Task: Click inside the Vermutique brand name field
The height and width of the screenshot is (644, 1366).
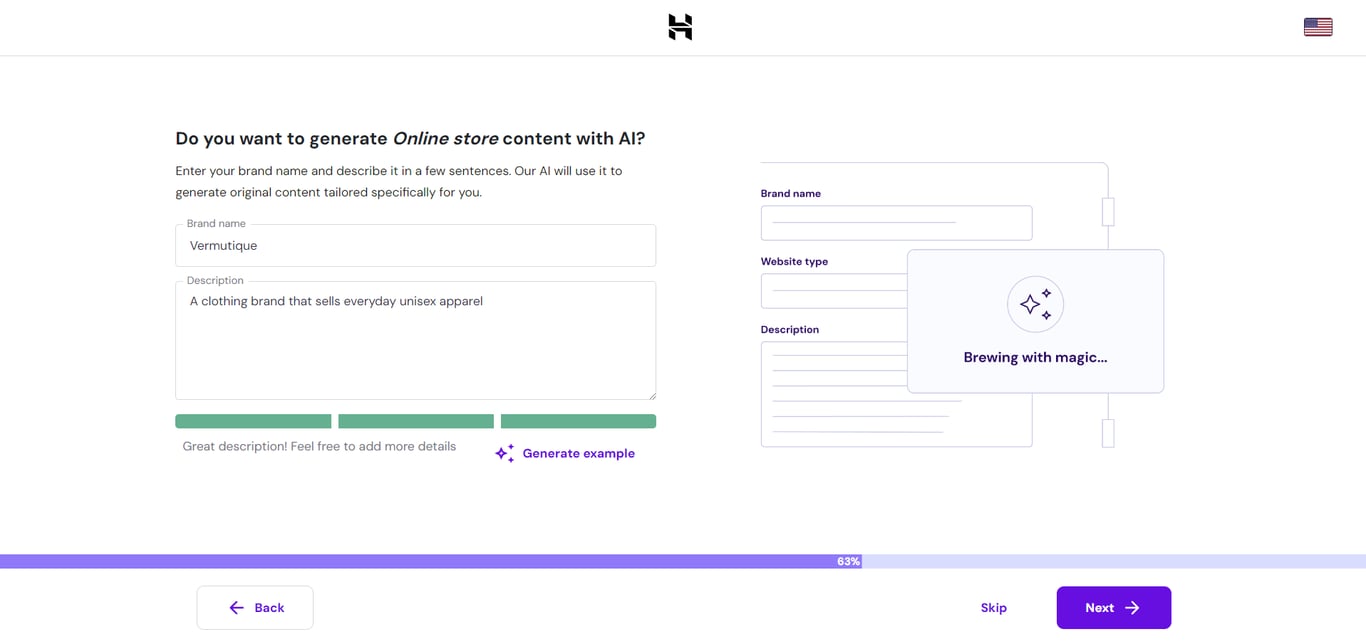Action: click(415, 245)
